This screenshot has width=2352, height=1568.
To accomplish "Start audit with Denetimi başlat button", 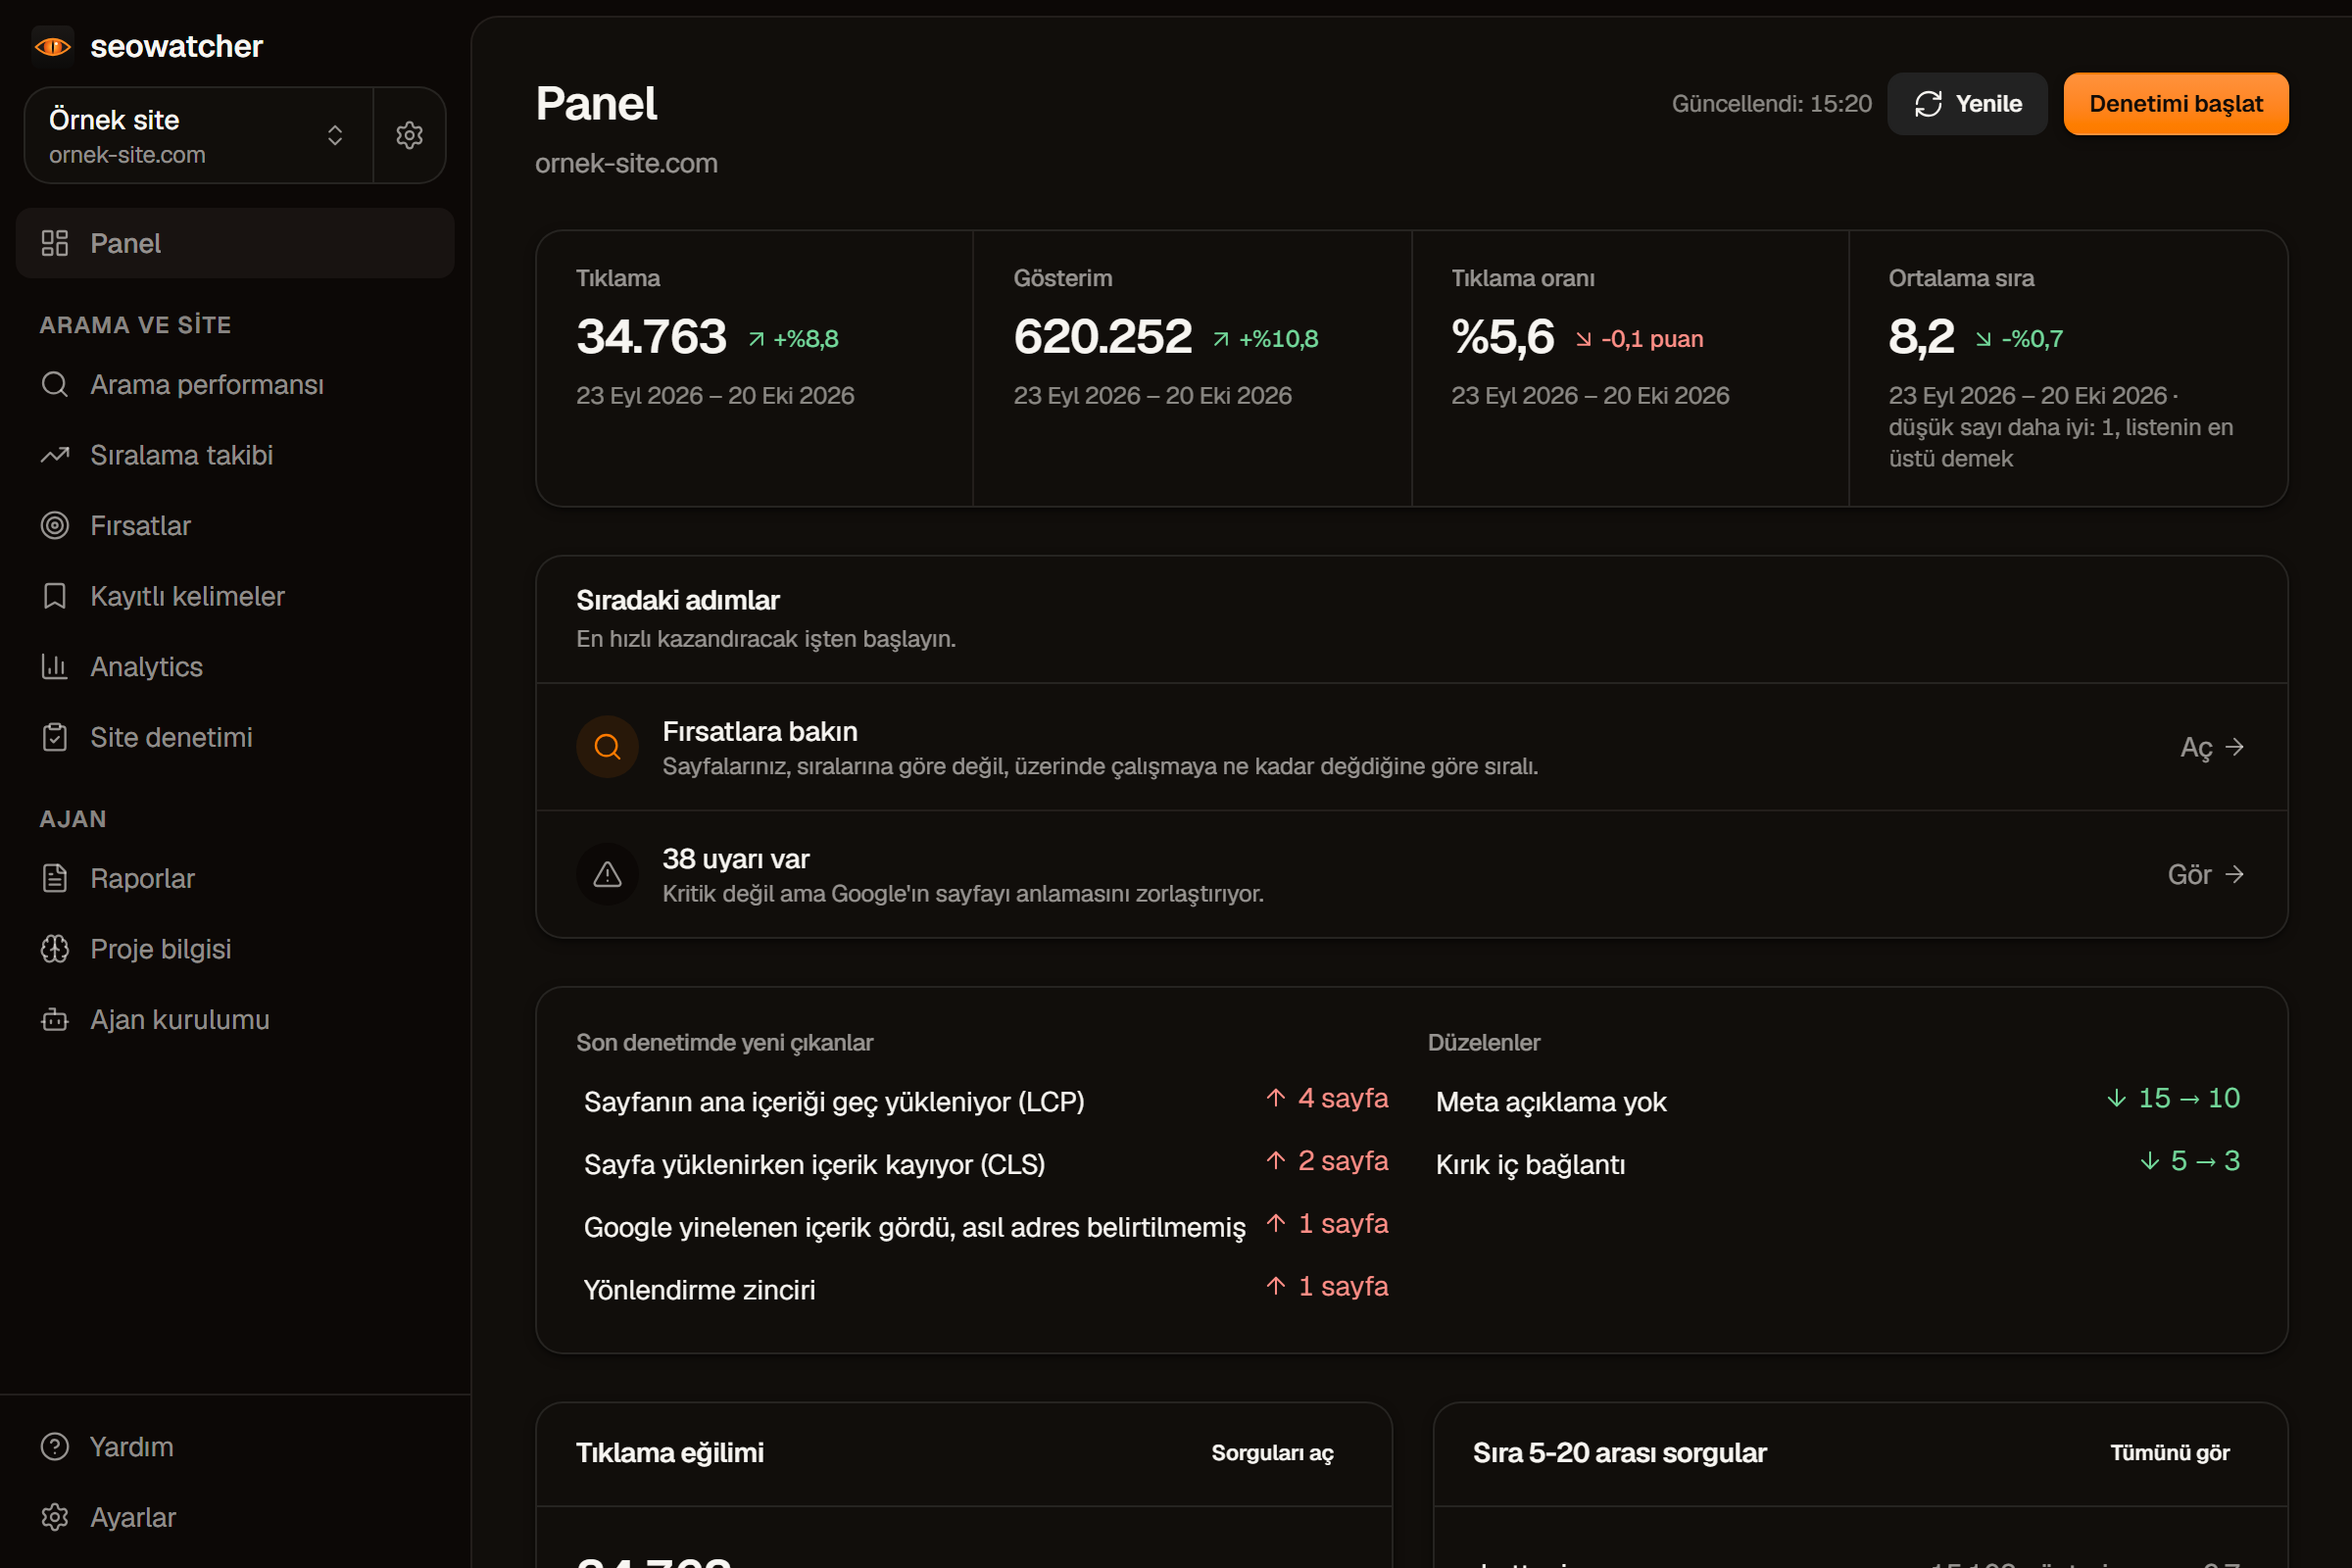I will [x=2176, y=104].
